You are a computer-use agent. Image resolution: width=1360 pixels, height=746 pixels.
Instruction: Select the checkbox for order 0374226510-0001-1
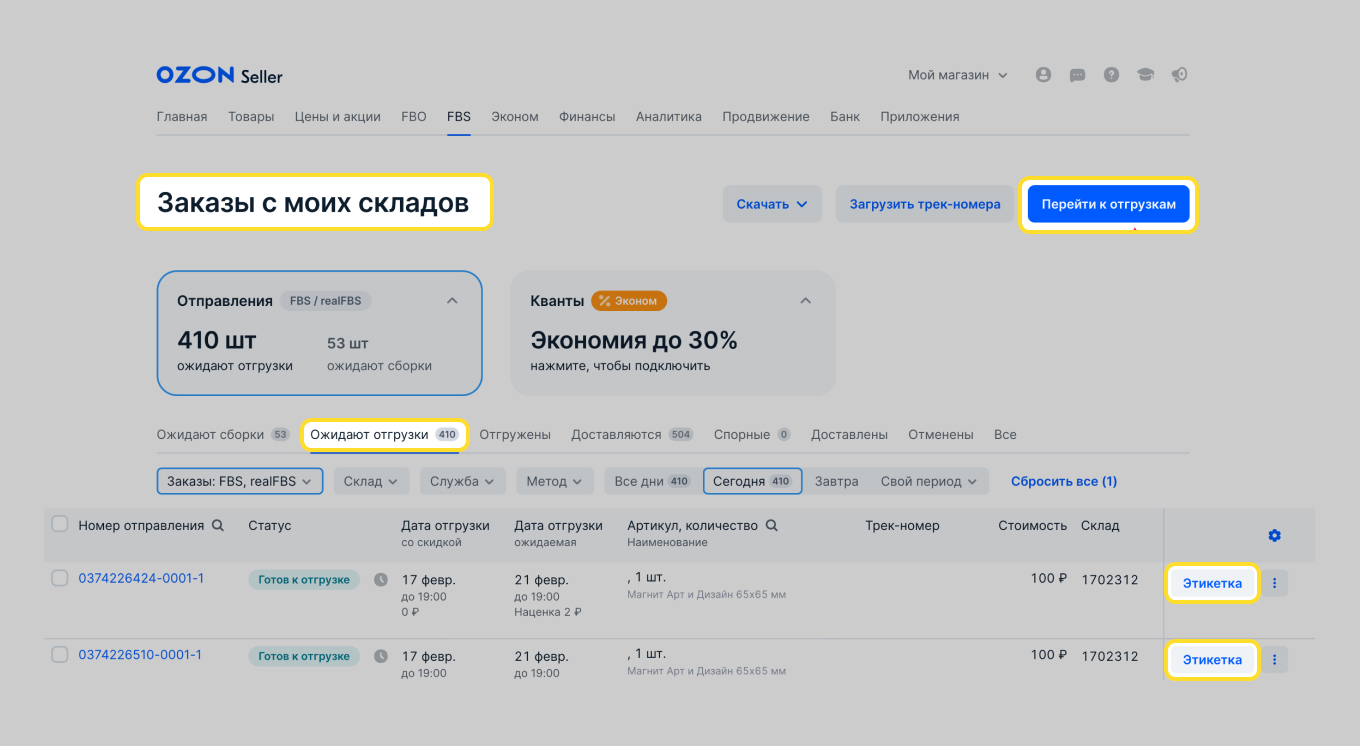60,654
